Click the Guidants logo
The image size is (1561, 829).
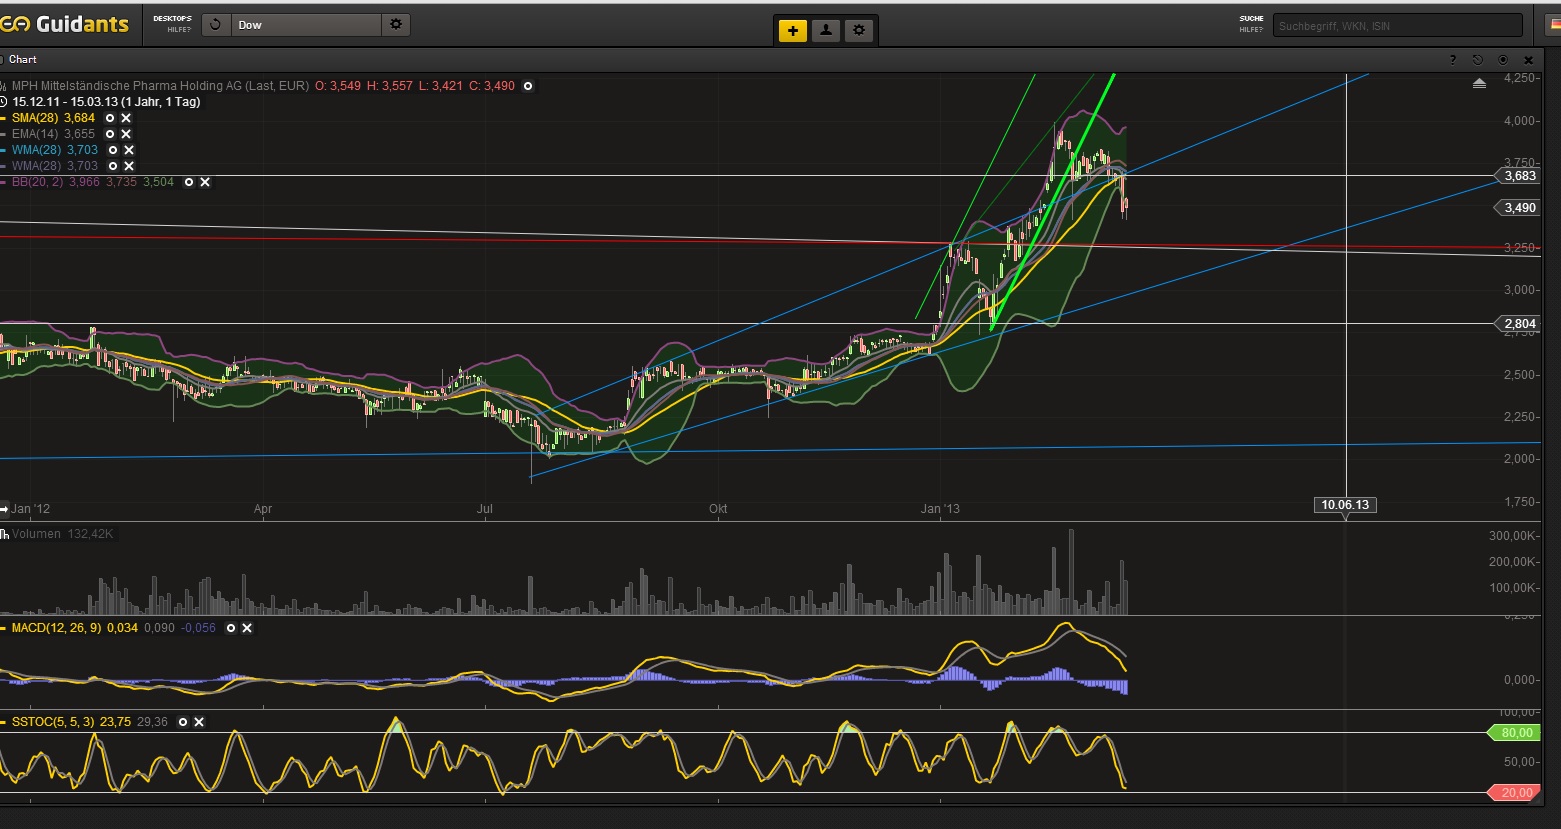pyautogui.click(x=65, y=24)
